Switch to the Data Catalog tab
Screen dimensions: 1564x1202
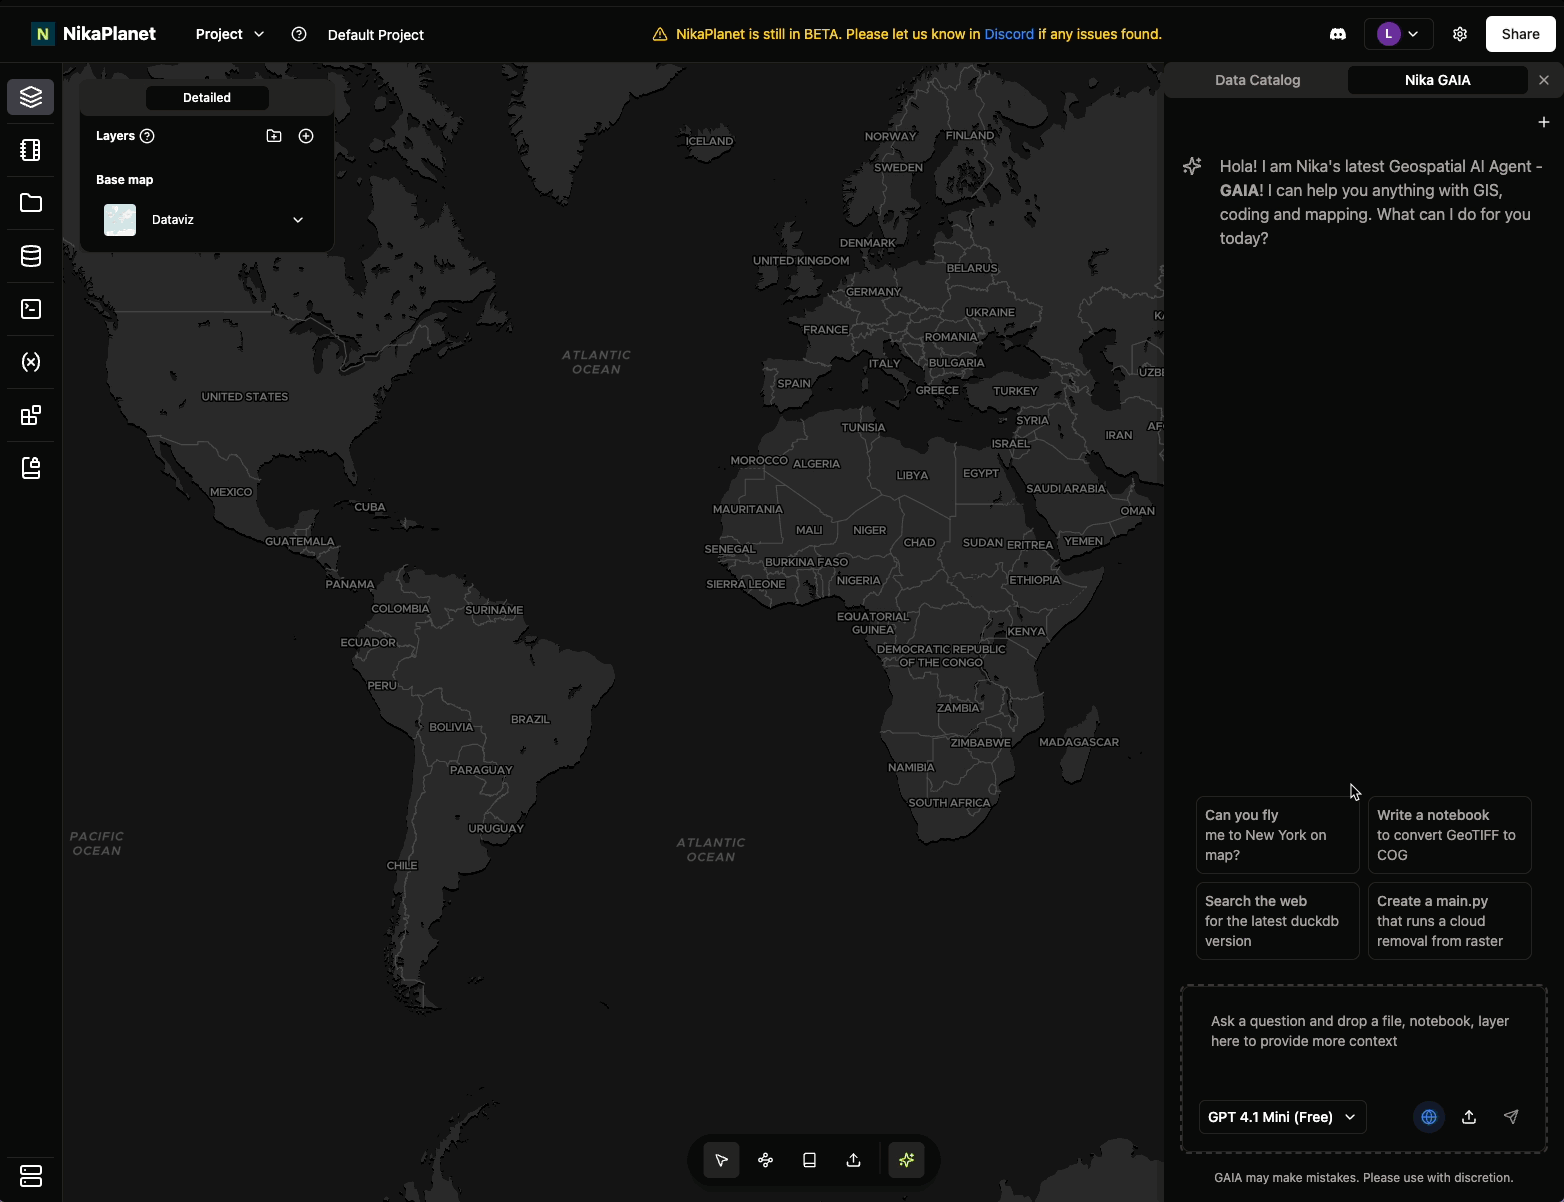[1257, 80]
